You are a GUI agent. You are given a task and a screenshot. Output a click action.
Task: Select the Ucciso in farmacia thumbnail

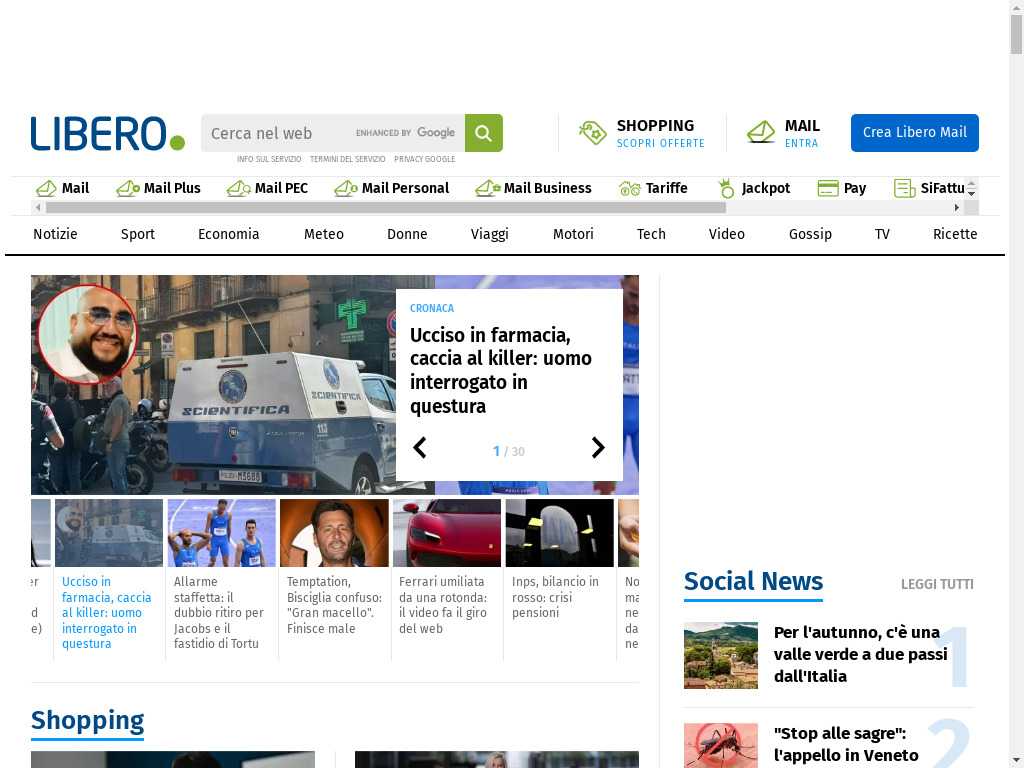point(109,533)
